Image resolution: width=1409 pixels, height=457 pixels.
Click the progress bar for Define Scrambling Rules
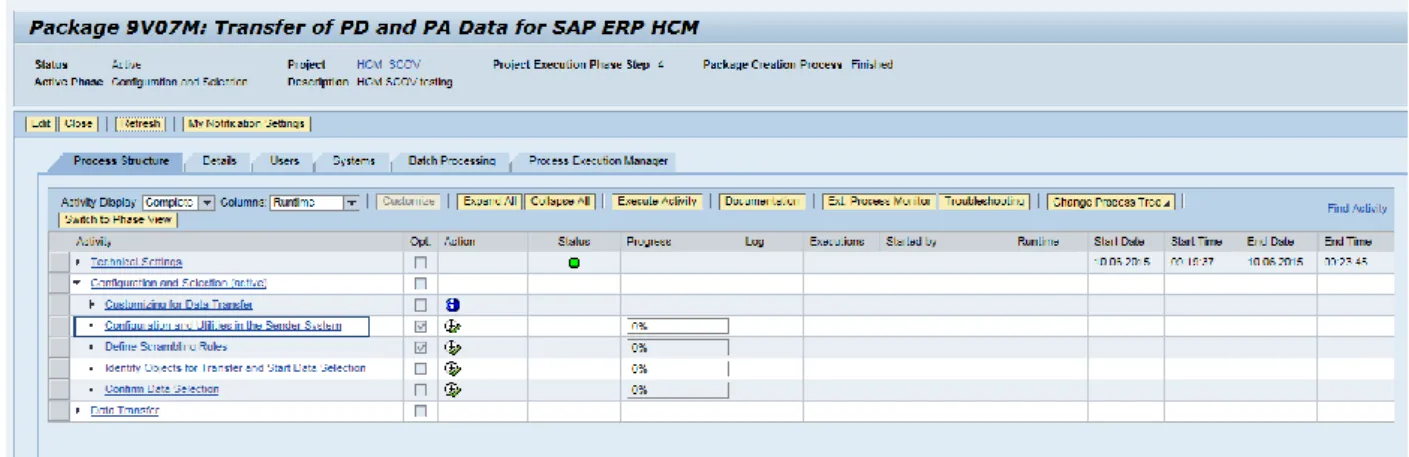(678, 347)
